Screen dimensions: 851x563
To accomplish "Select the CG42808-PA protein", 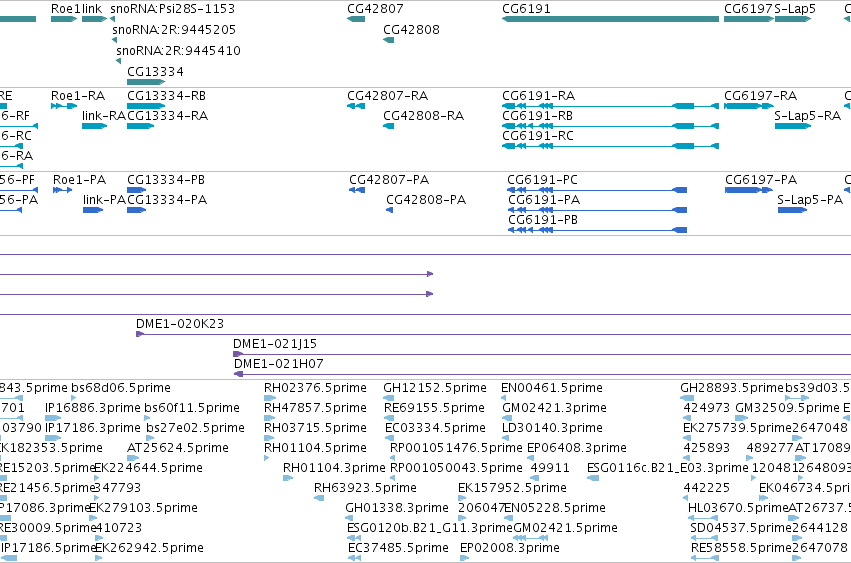I will pyautogui.click(x=390, y=210).
